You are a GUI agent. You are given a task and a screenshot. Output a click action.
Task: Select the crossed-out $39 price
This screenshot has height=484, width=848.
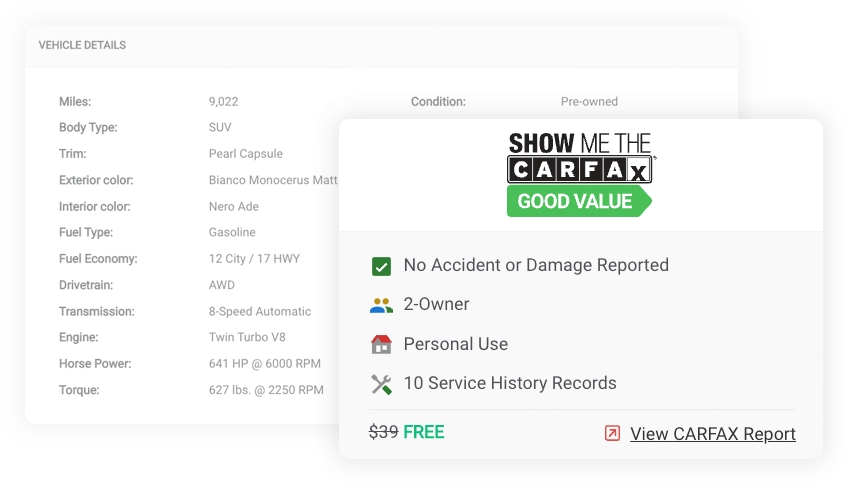tap(383, 432)
